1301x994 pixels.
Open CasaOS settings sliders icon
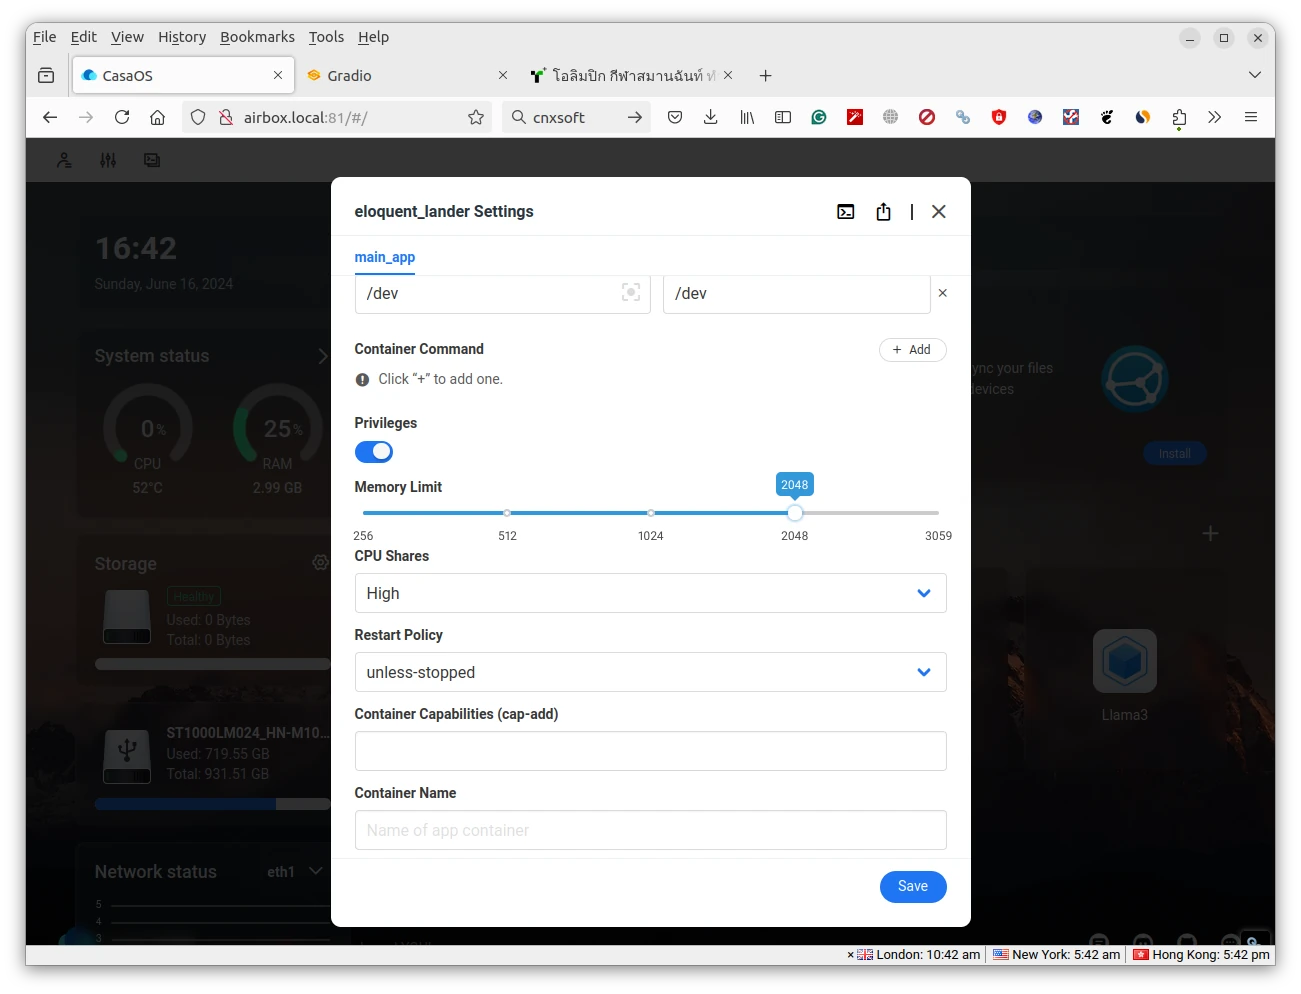108,160
